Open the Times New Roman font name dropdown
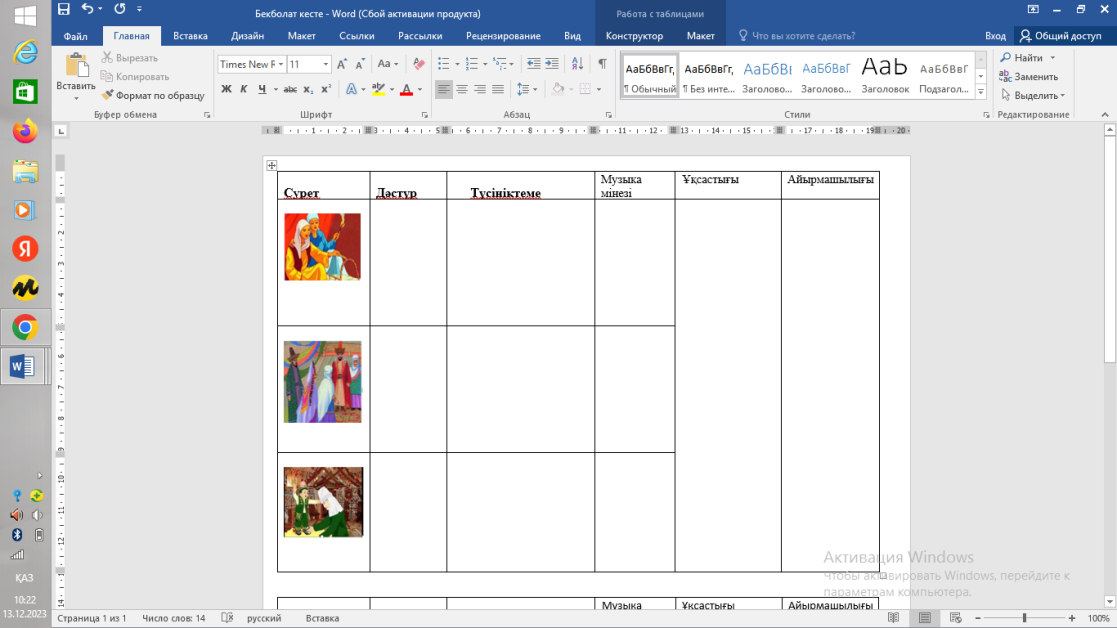The height and width of the screenshot is (628, 1117). pos(251,64)
